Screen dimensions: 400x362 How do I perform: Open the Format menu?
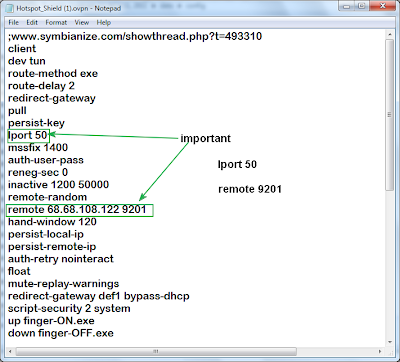tap(56, 23)
